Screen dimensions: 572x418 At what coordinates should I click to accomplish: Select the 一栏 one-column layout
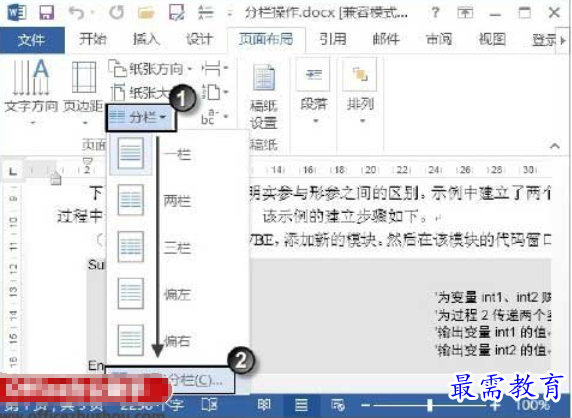[x=177, y=154]
